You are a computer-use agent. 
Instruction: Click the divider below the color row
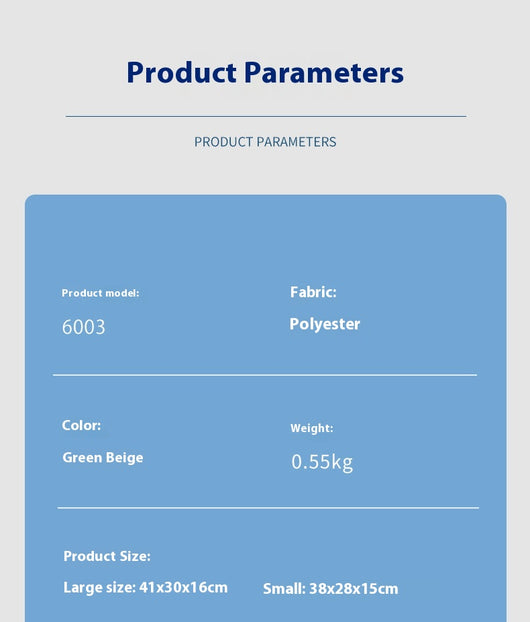[268, 508]
